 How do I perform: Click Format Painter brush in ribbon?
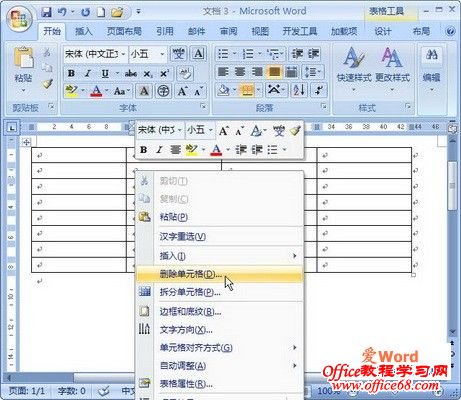47,83
